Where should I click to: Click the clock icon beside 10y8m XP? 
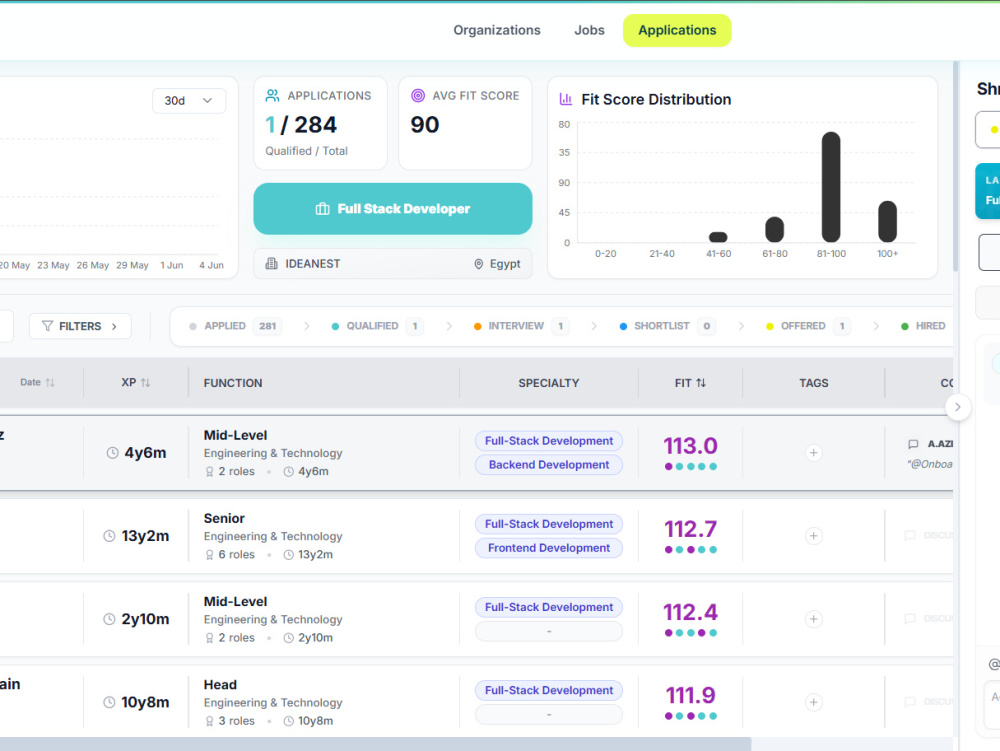(109, 703)
